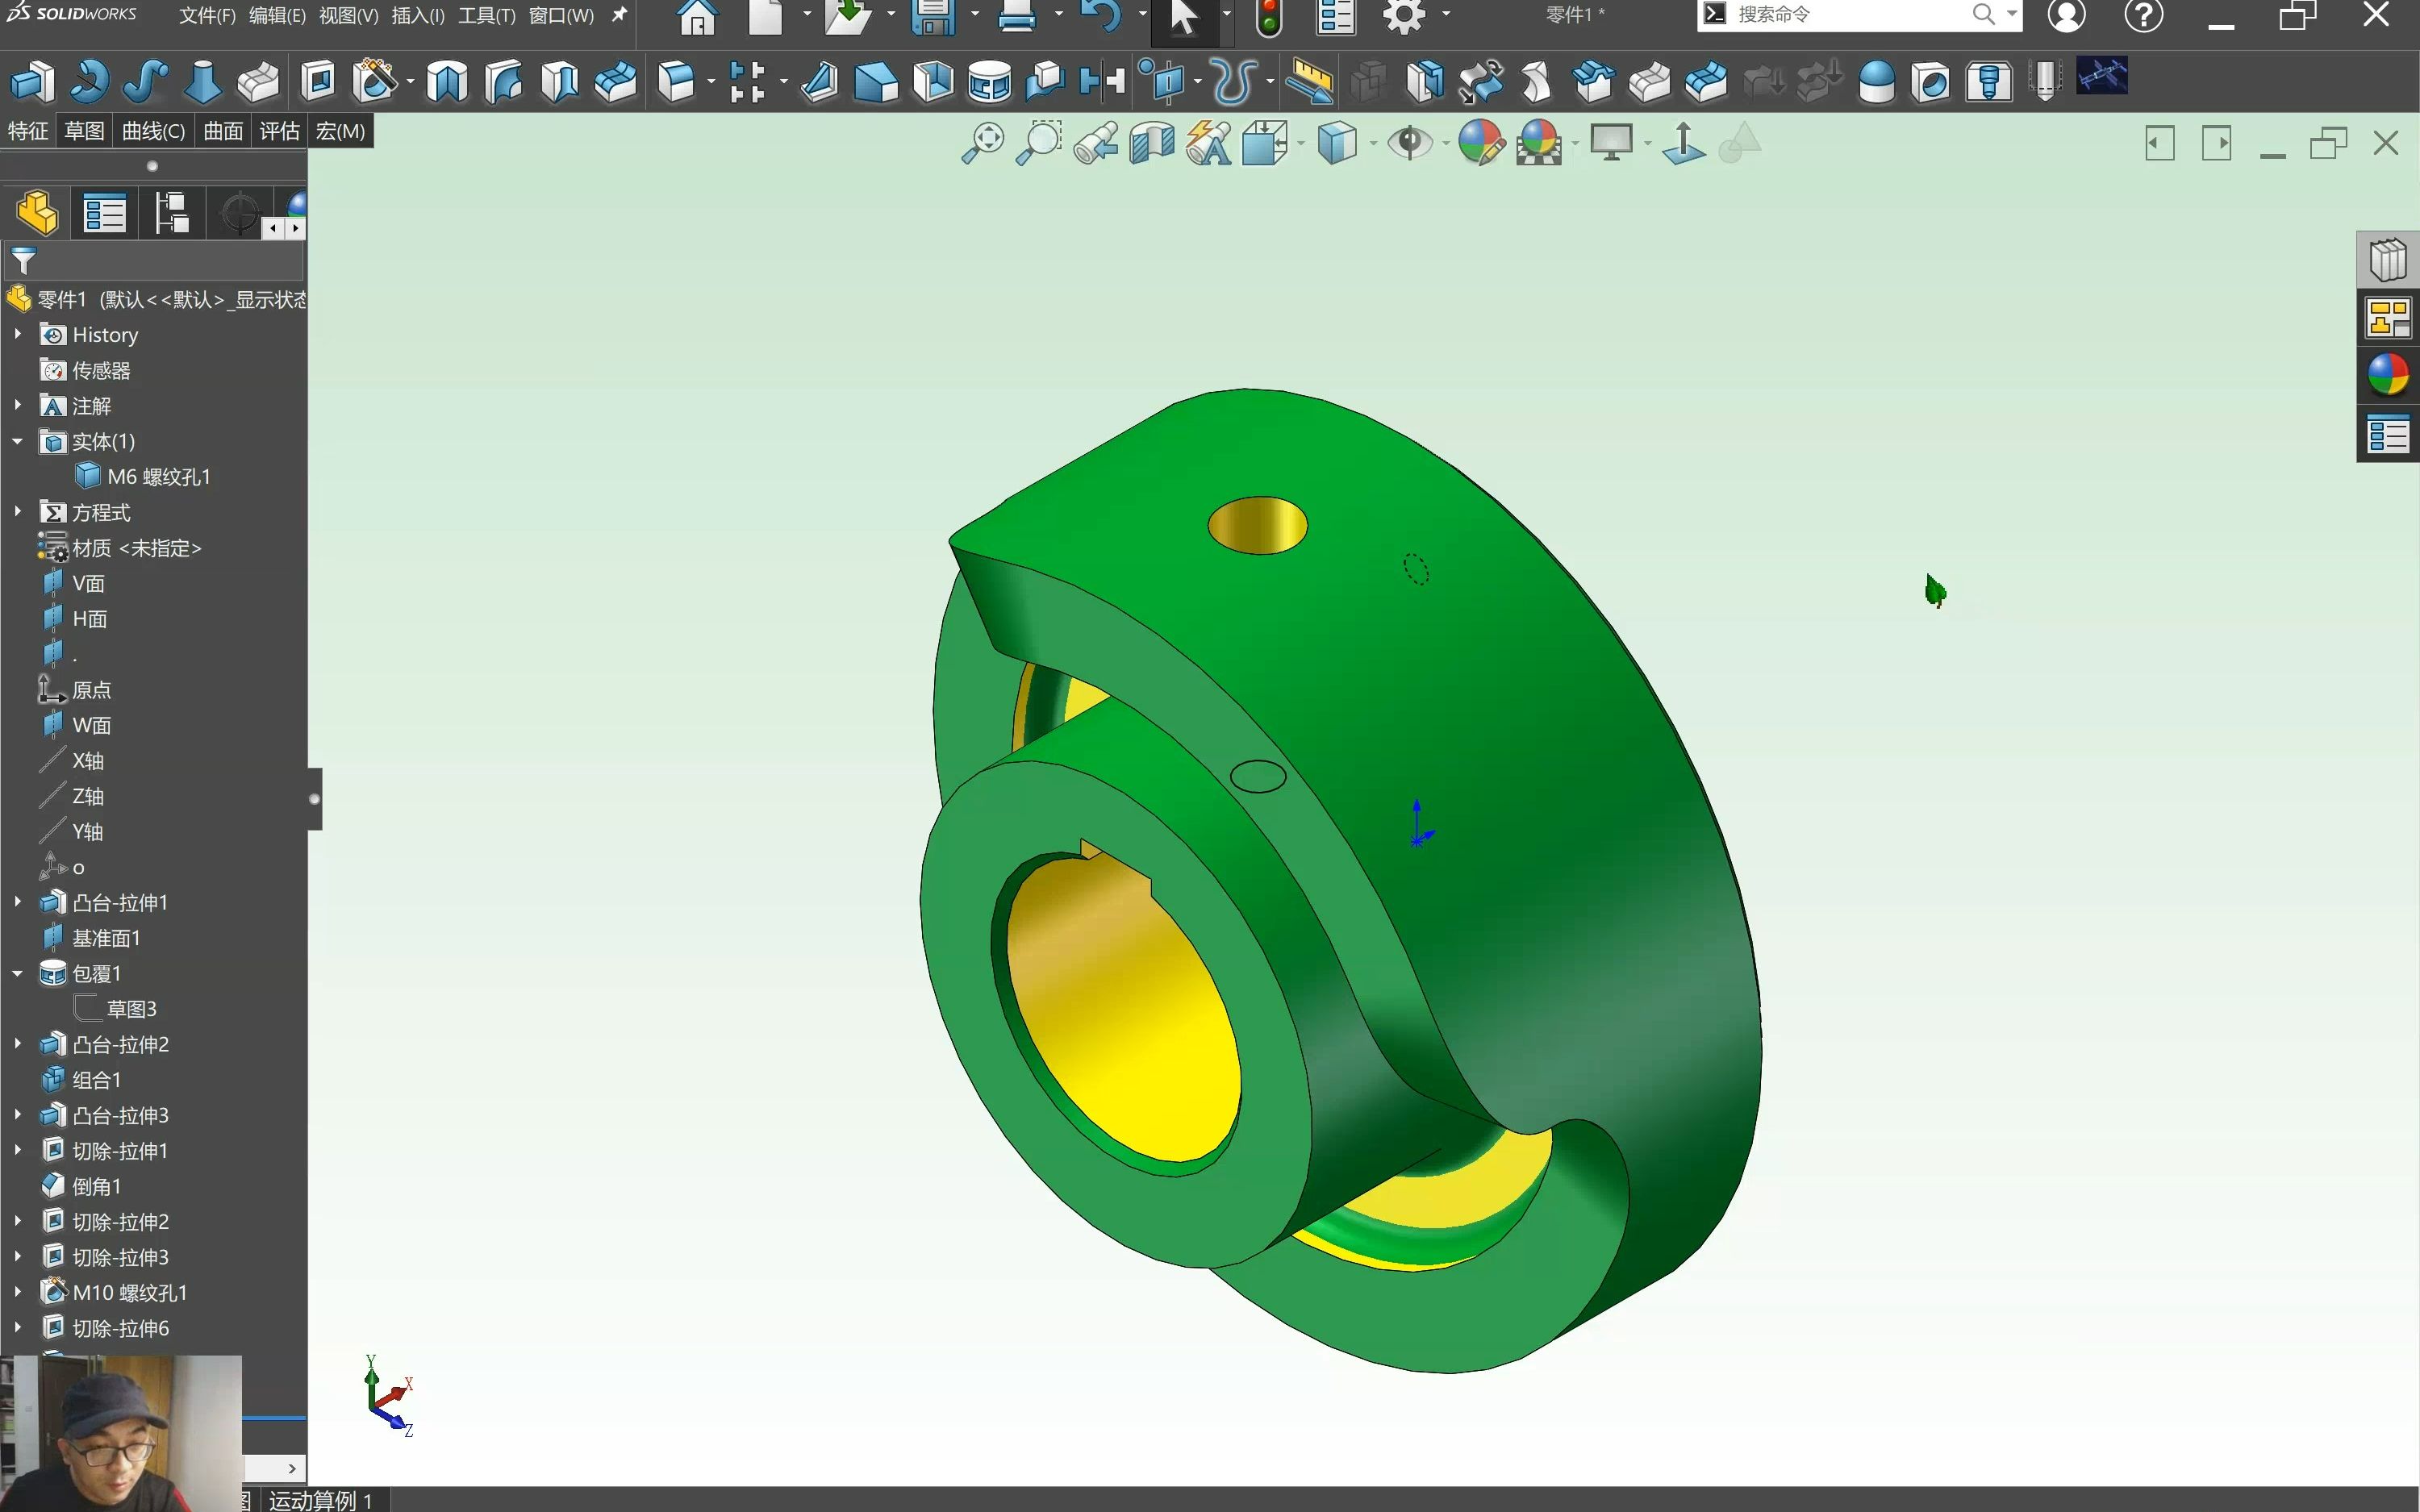Toggle the feature tree filter icon

coord(24,261)
